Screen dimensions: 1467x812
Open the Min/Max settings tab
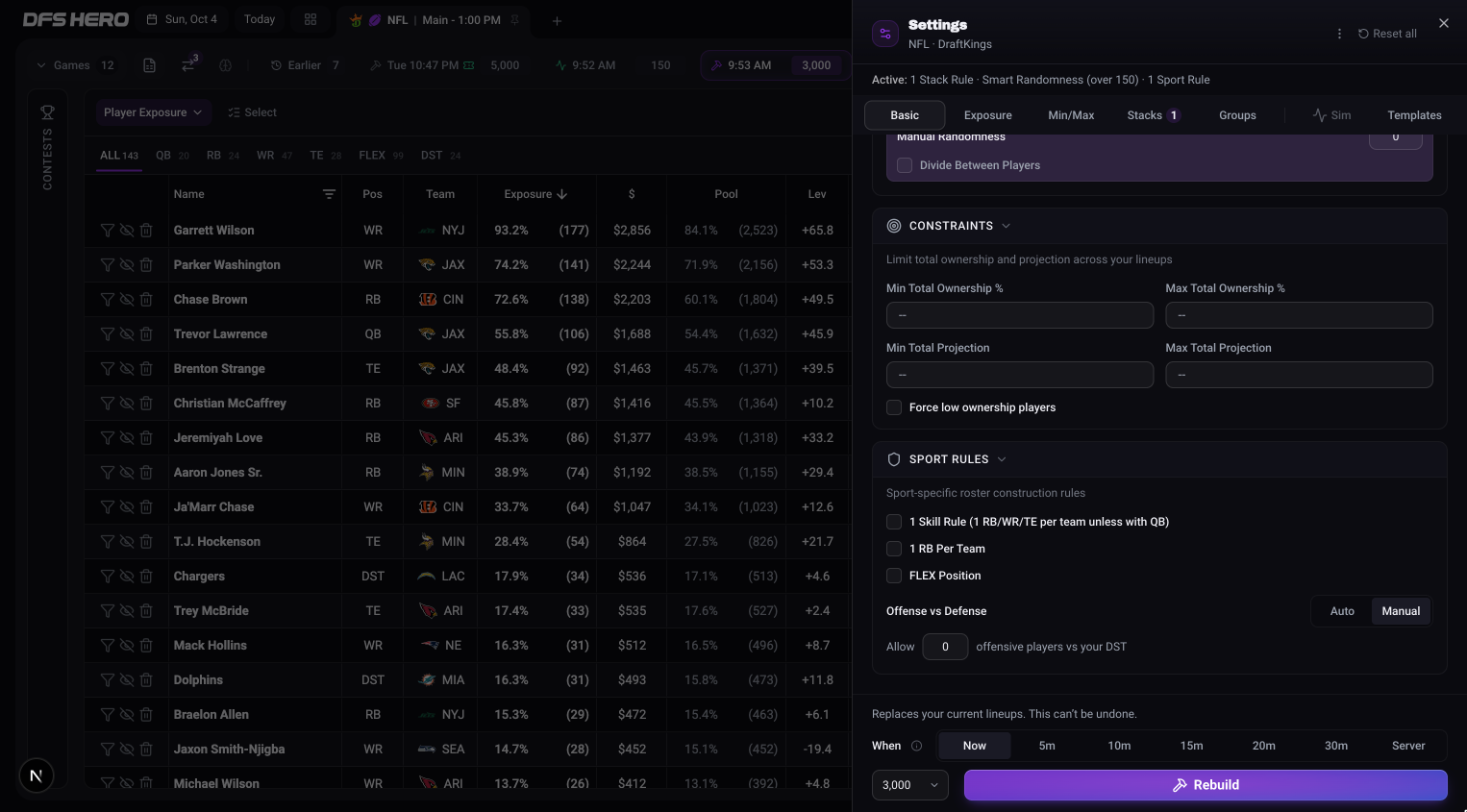pyautogui.click(x=1071, y=115)
